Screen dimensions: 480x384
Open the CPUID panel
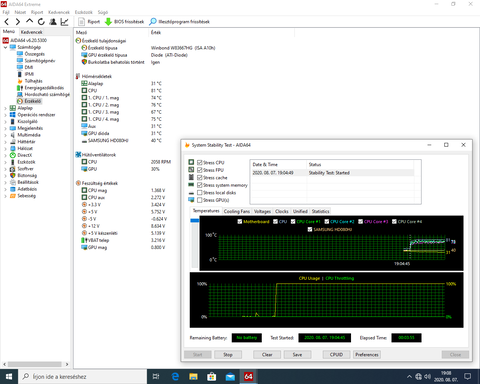pos(336,355)
